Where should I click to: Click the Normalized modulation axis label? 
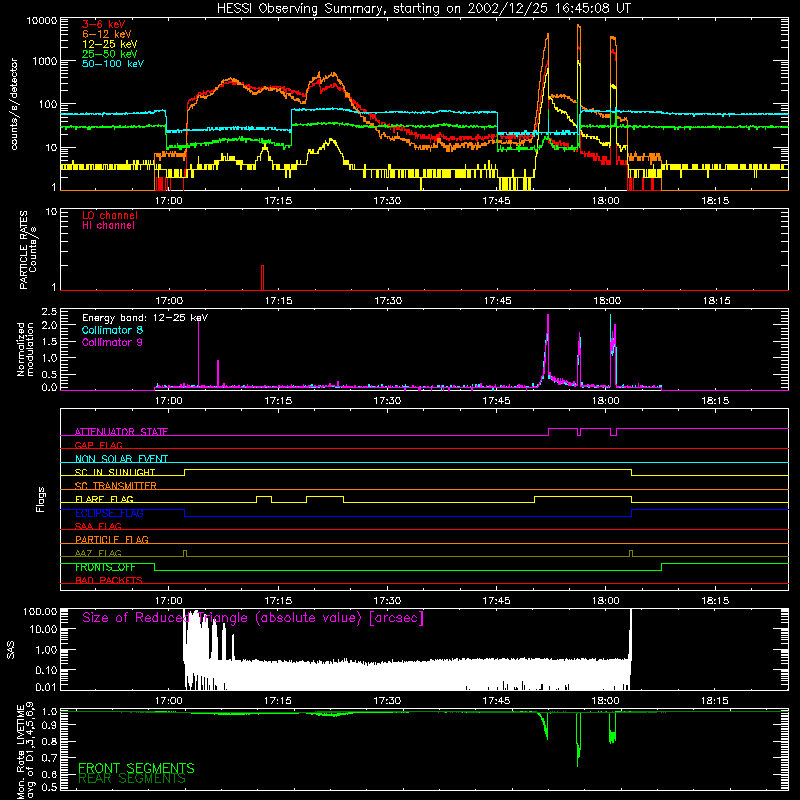click(x=25, y=349)
